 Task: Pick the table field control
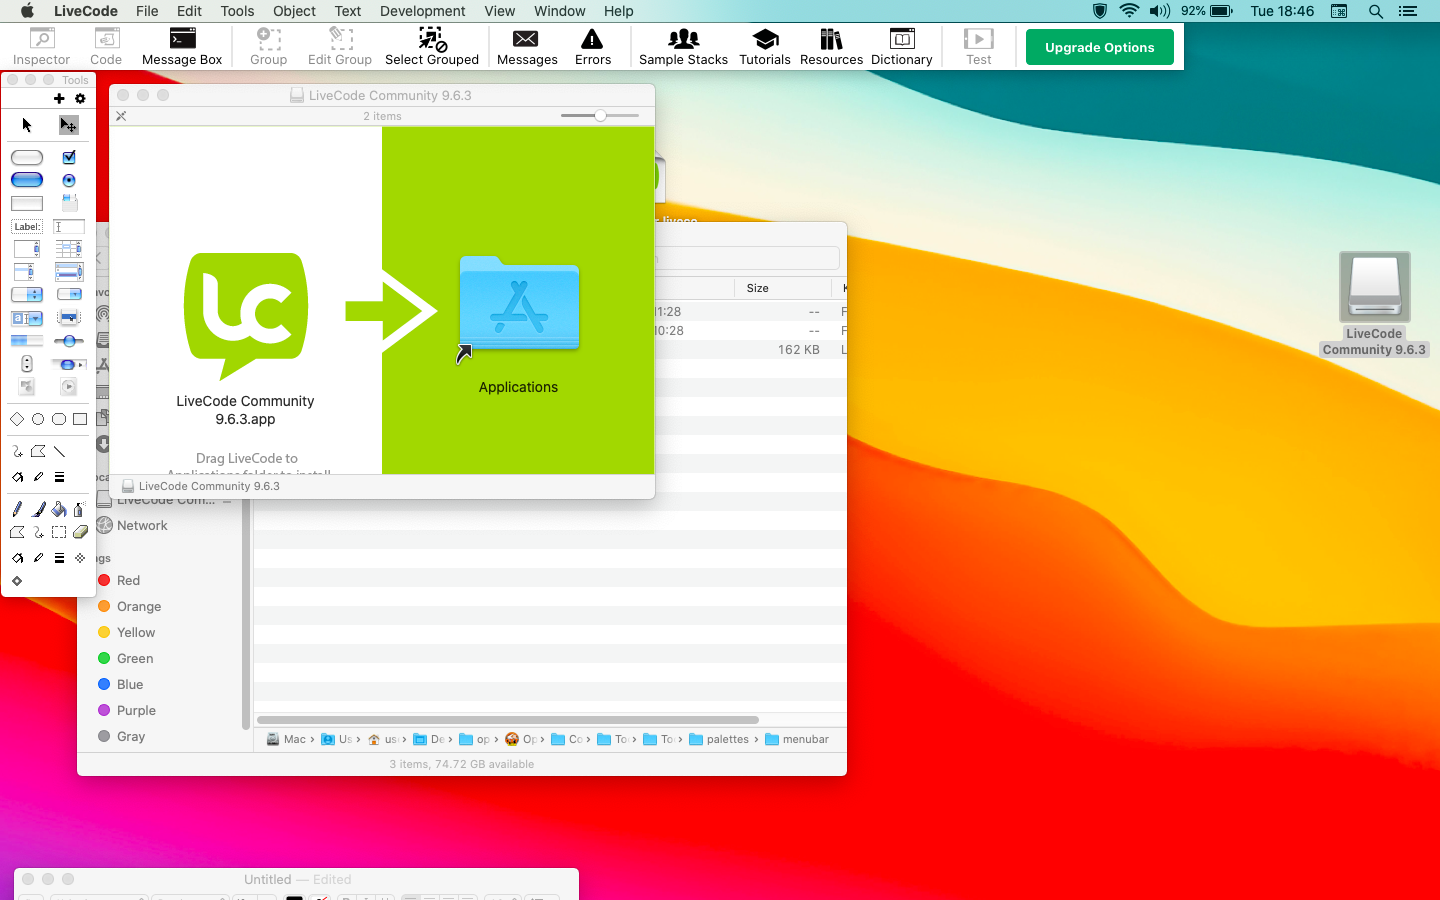coord(69,249)
